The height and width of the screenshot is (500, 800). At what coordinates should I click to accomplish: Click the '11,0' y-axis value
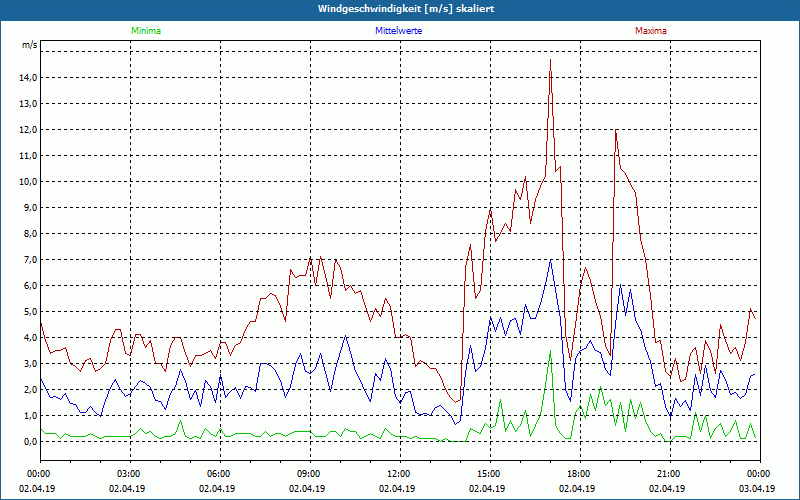pos(28,156)
